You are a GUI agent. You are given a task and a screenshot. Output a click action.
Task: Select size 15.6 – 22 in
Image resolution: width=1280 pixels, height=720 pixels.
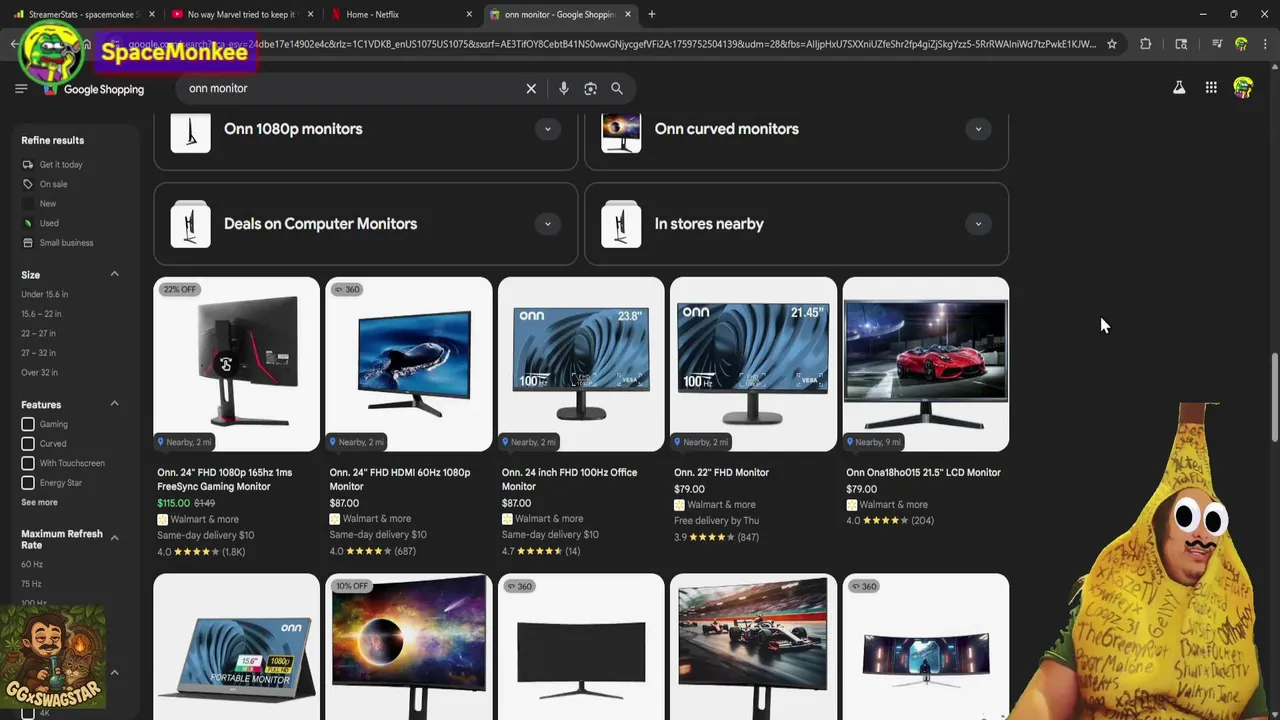[41, 314]
